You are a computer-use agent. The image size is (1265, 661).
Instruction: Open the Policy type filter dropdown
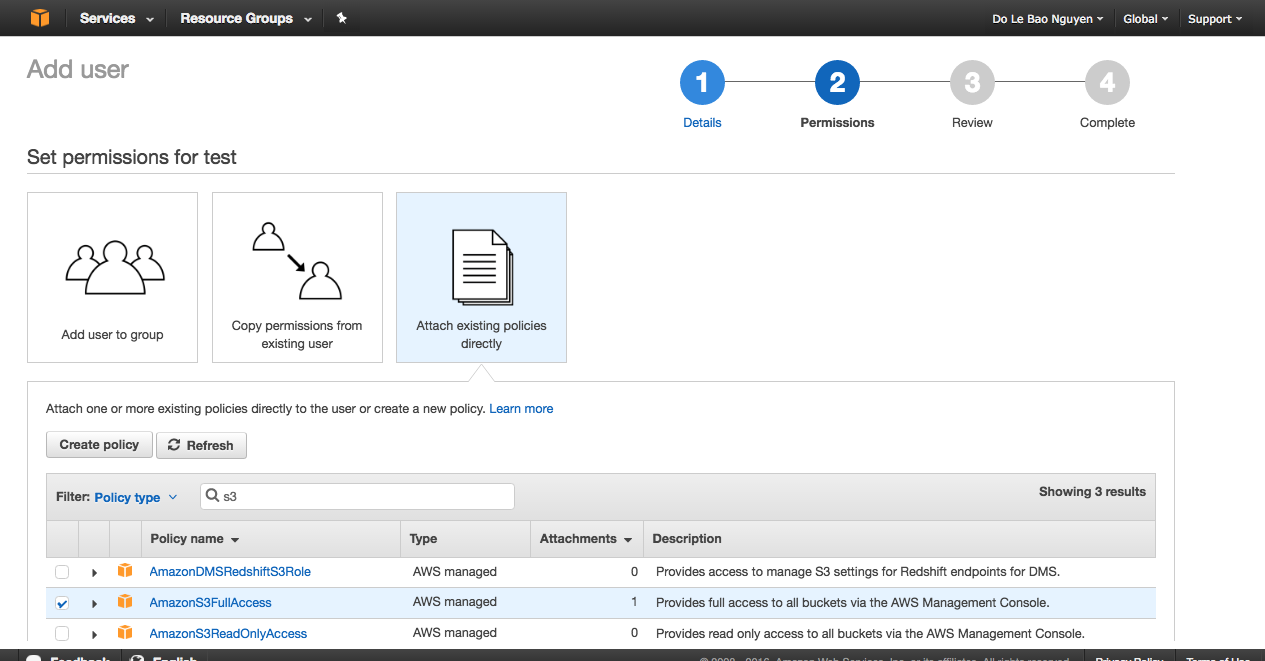tap(135, 497)
